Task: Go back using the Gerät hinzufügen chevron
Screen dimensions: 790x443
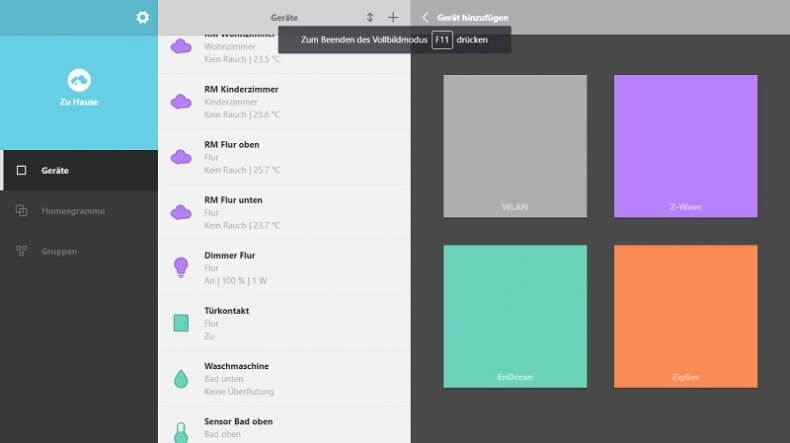Action: click(x=425, y=17)
